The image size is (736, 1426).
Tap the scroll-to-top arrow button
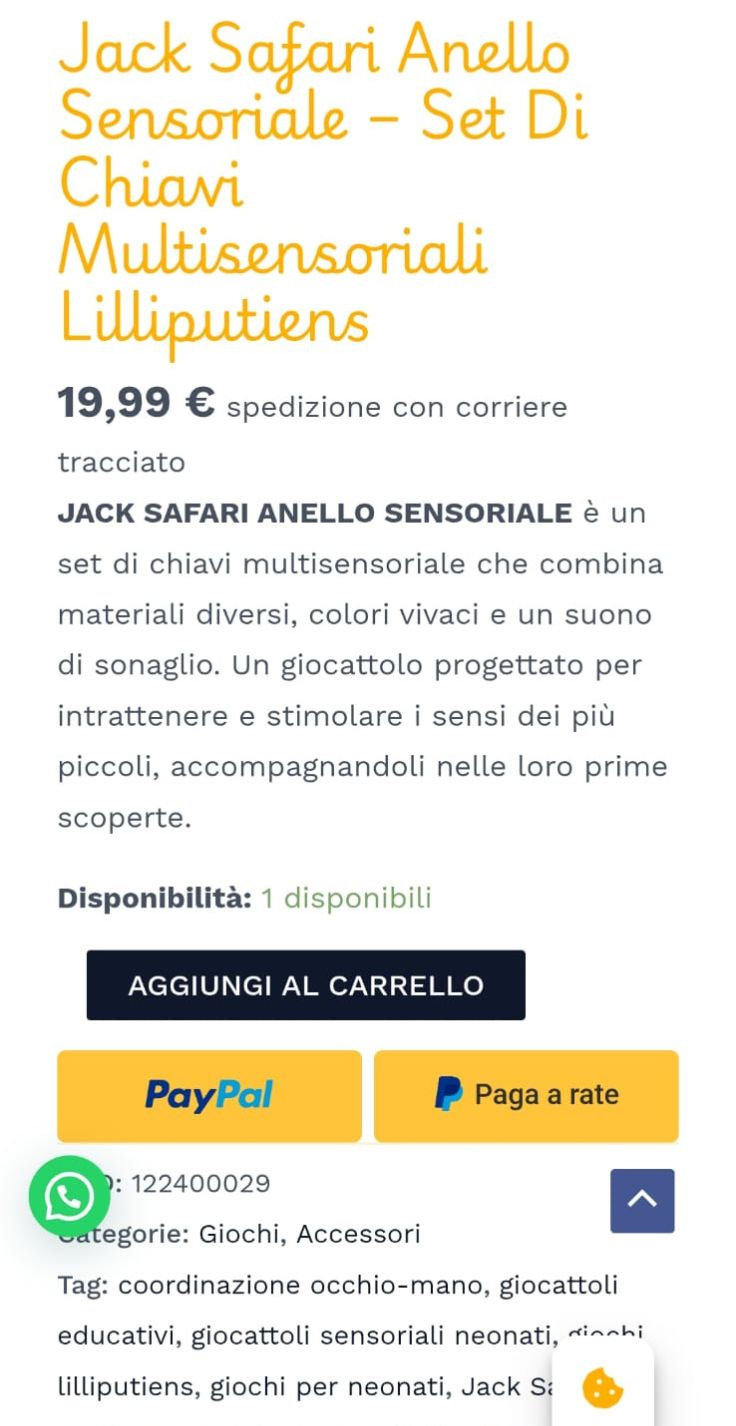642,1200
